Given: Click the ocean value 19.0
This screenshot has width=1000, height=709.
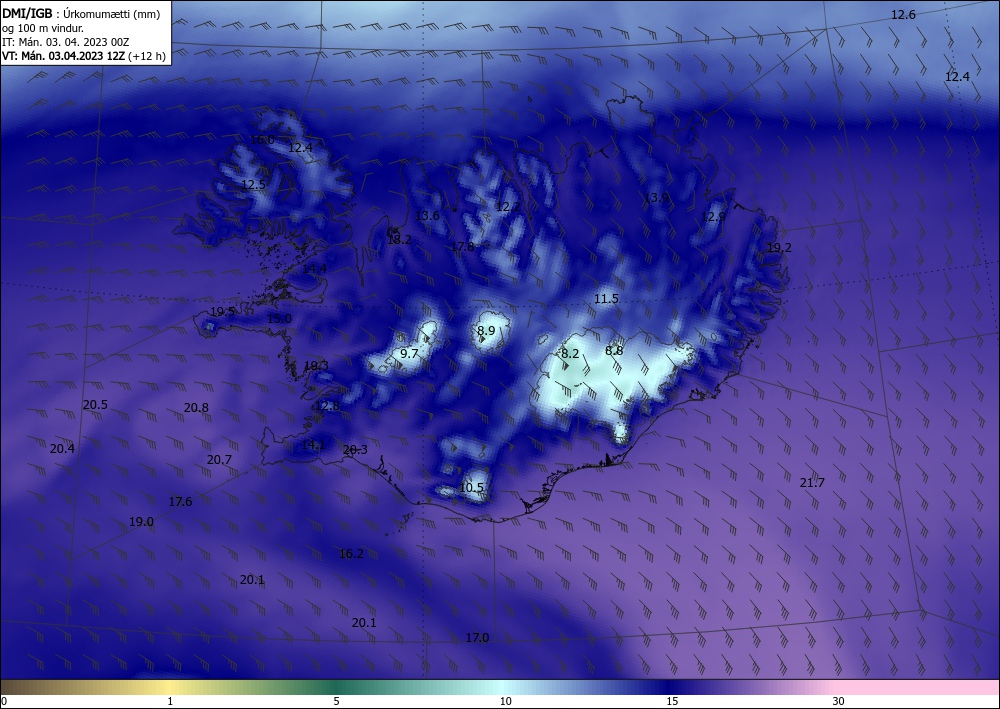Looking at the screenshot, I should [x=142, y=522].
